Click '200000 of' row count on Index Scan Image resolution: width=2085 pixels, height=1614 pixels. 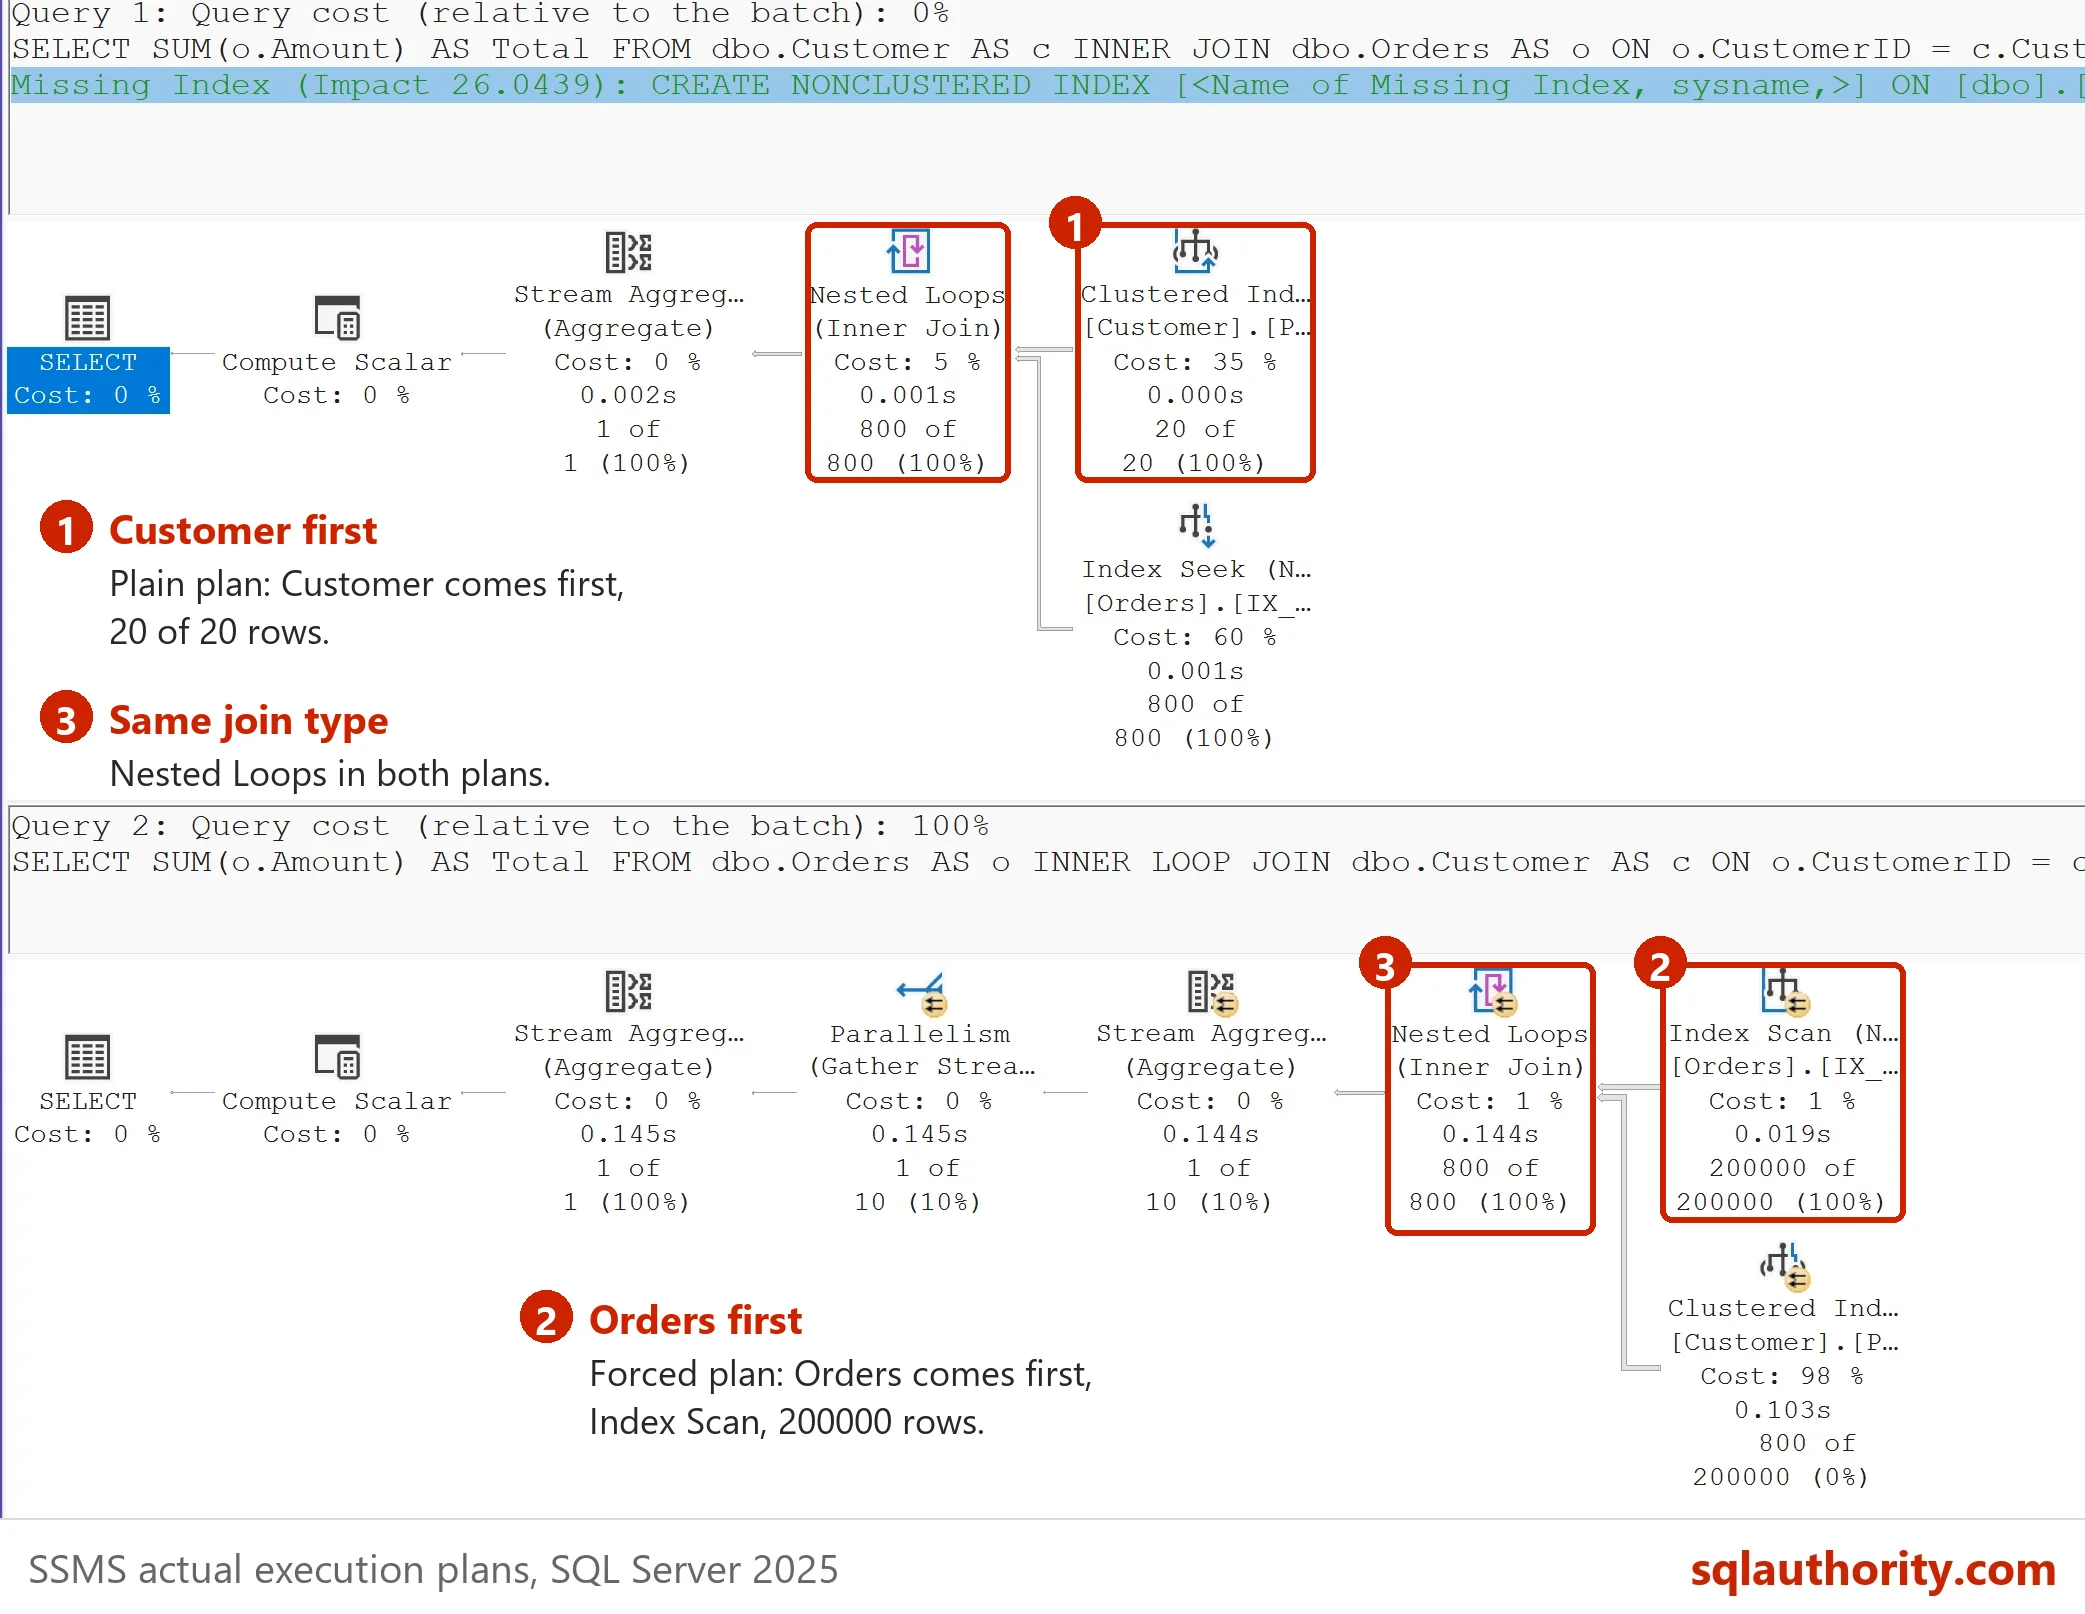(1783, 1168)
